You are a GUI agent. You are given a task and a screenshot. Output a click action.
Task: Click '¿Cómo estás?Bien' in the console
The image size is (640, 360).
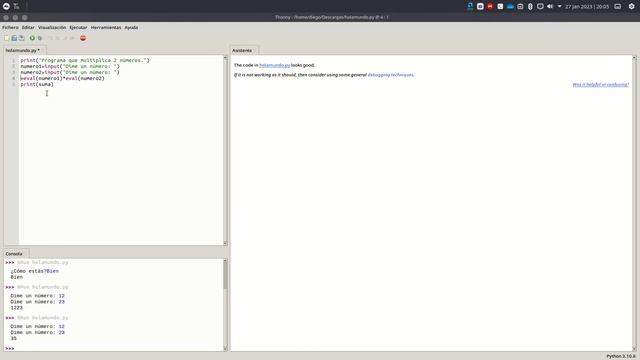(35, 271)
